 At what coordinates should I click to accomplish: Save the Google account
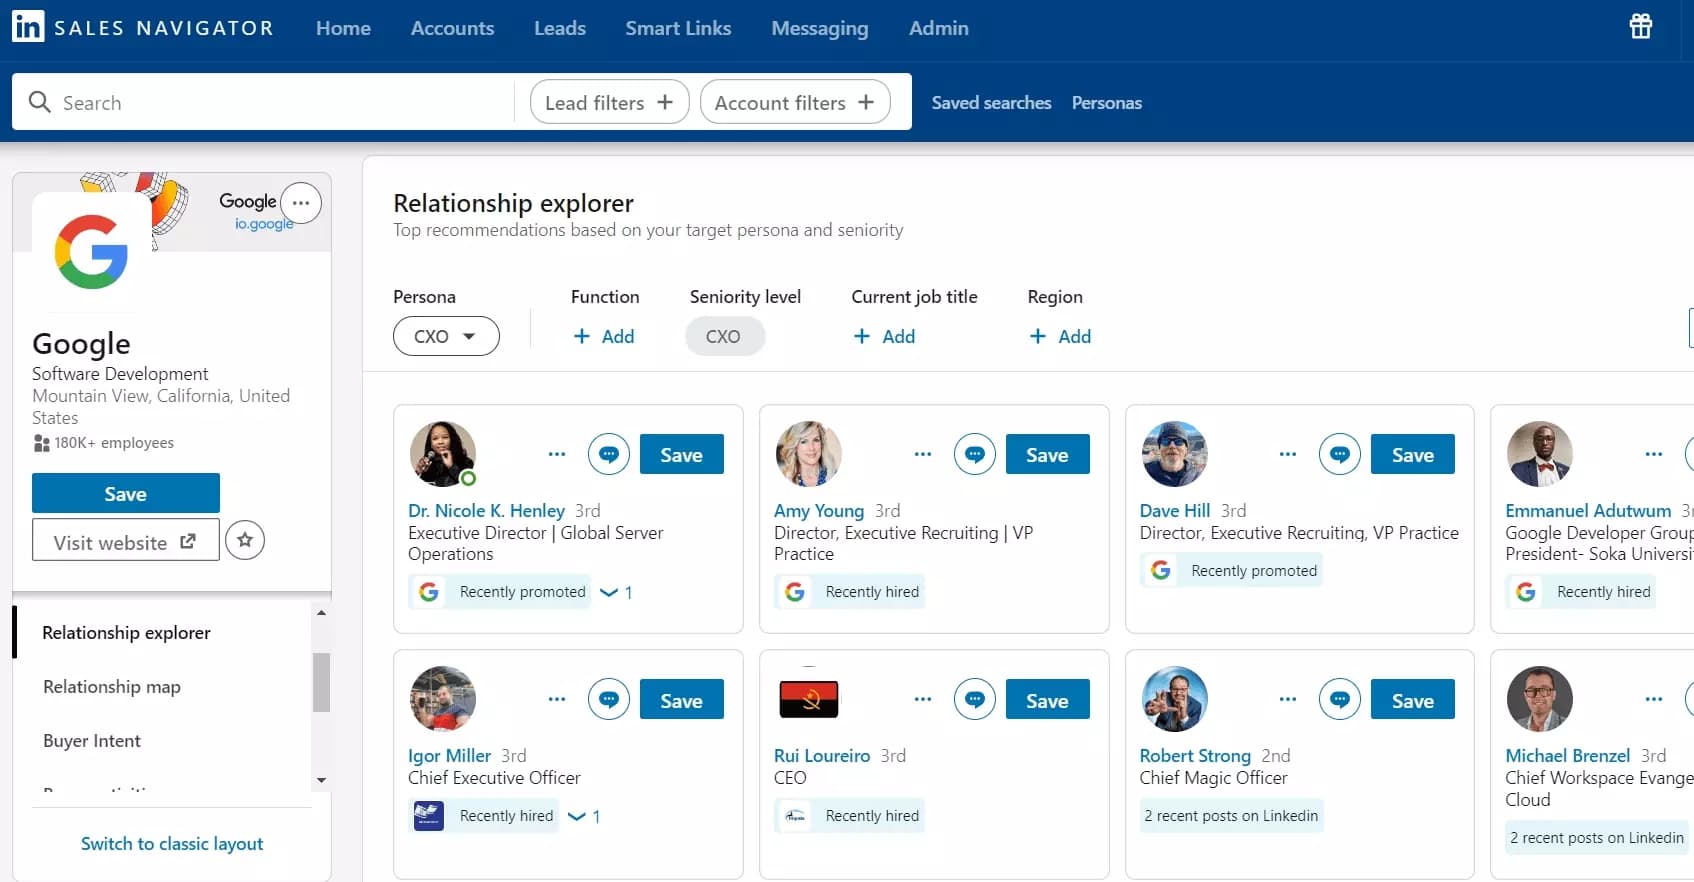pos(125,493)
